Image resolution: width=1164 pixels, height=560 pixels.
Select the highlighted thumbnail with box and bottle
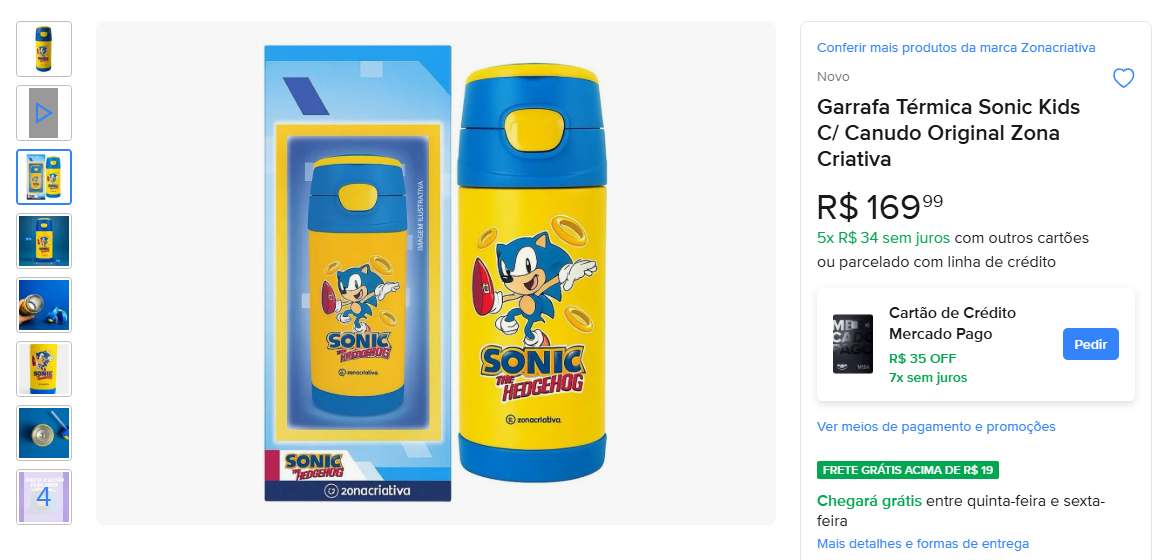click(44, 177)
